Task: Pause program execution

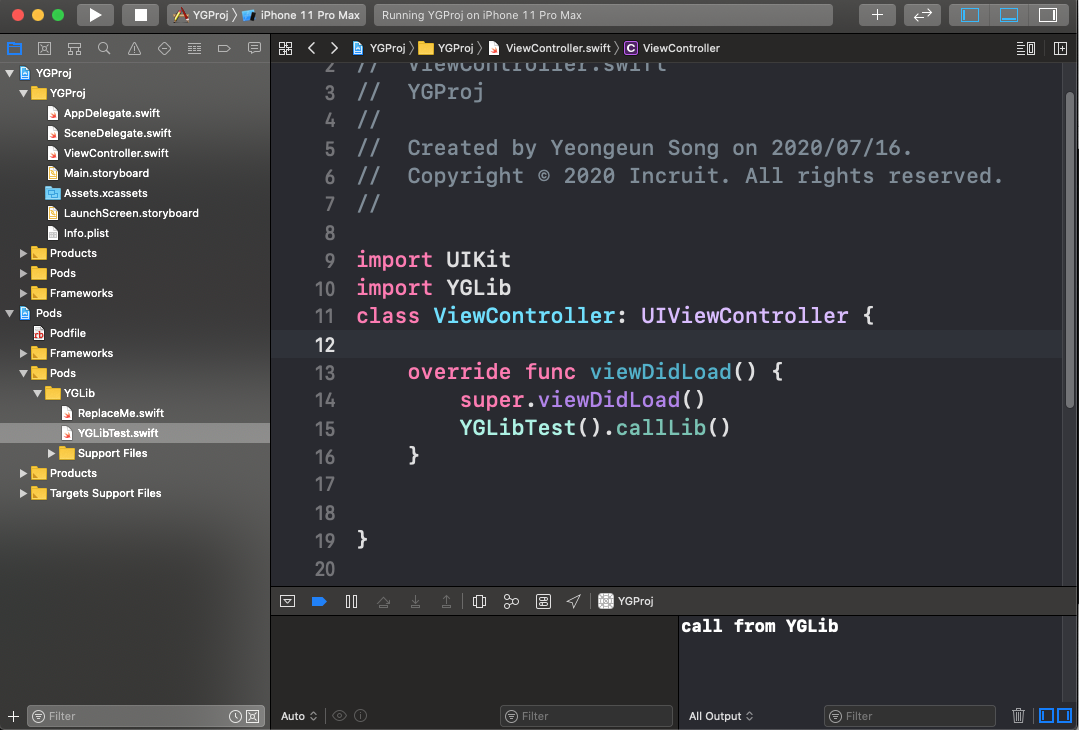Action: tap(351, 601)
